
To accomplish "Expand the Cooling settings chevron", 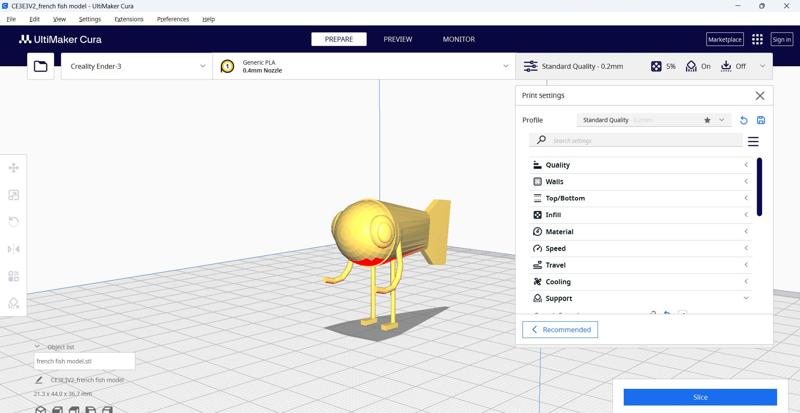I will [746, 281].
